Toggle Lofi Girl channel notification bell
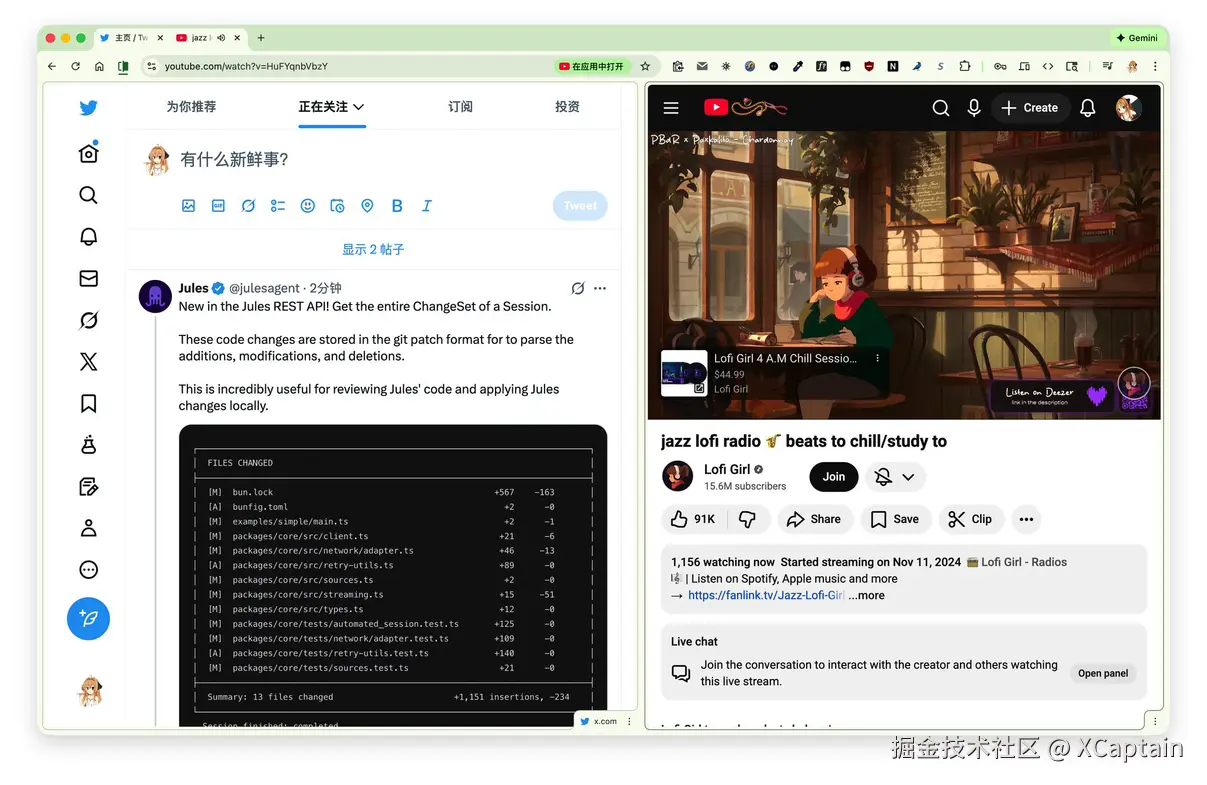Screen dimensions: 1207x785 click(x=884, y=477)
